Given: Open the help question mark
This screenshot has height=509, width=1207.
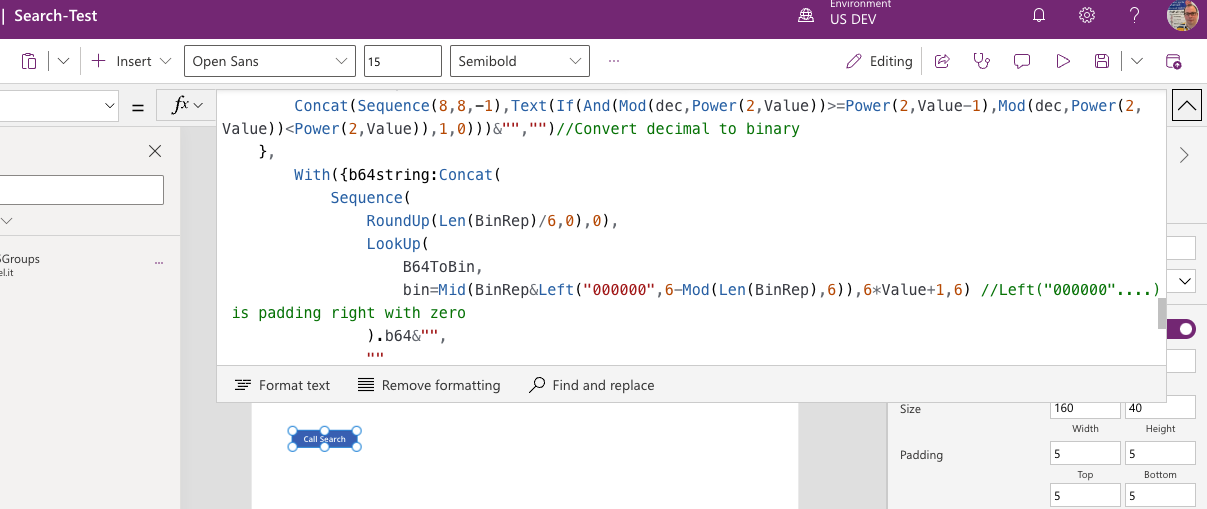Looking at the screenshot, I should 1134,16.
